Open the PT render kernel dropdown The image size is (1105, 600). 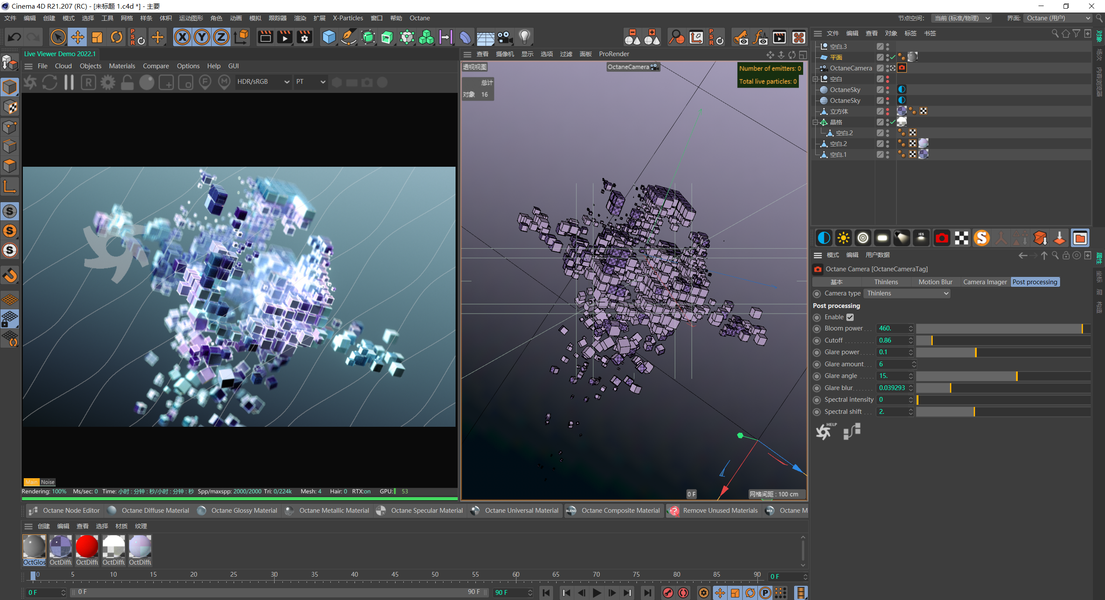tap(310, 82)
